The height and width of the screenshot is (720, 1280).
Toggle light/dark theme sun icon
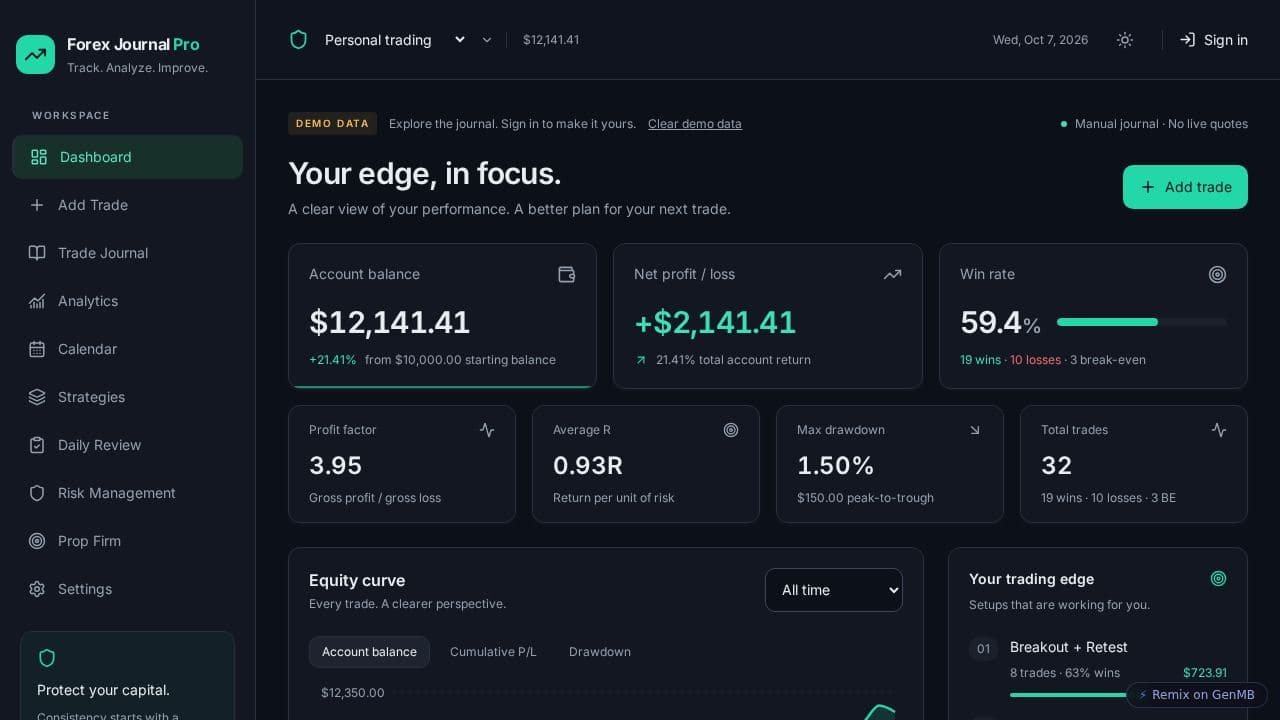1125,40
